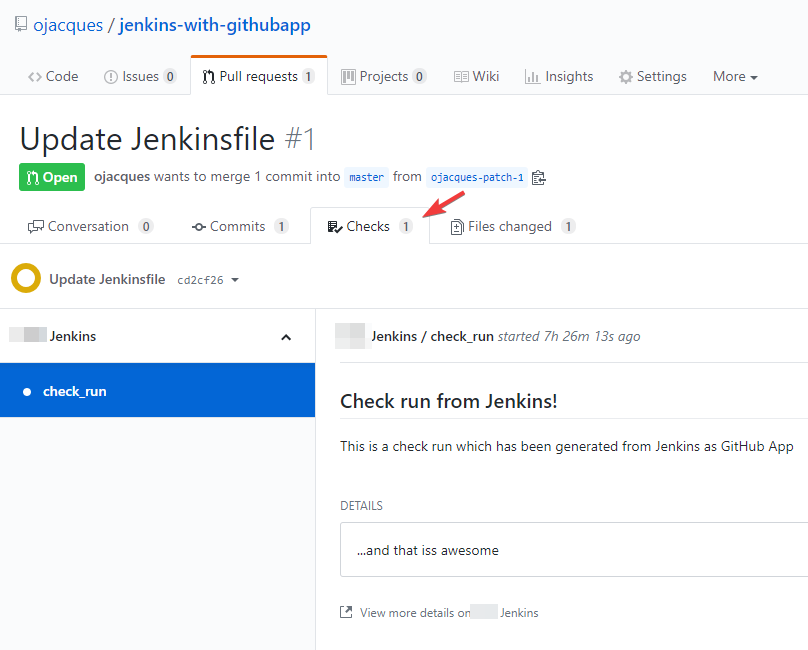Click the ojacques-patch-1 branch label

tap(476, 178)
